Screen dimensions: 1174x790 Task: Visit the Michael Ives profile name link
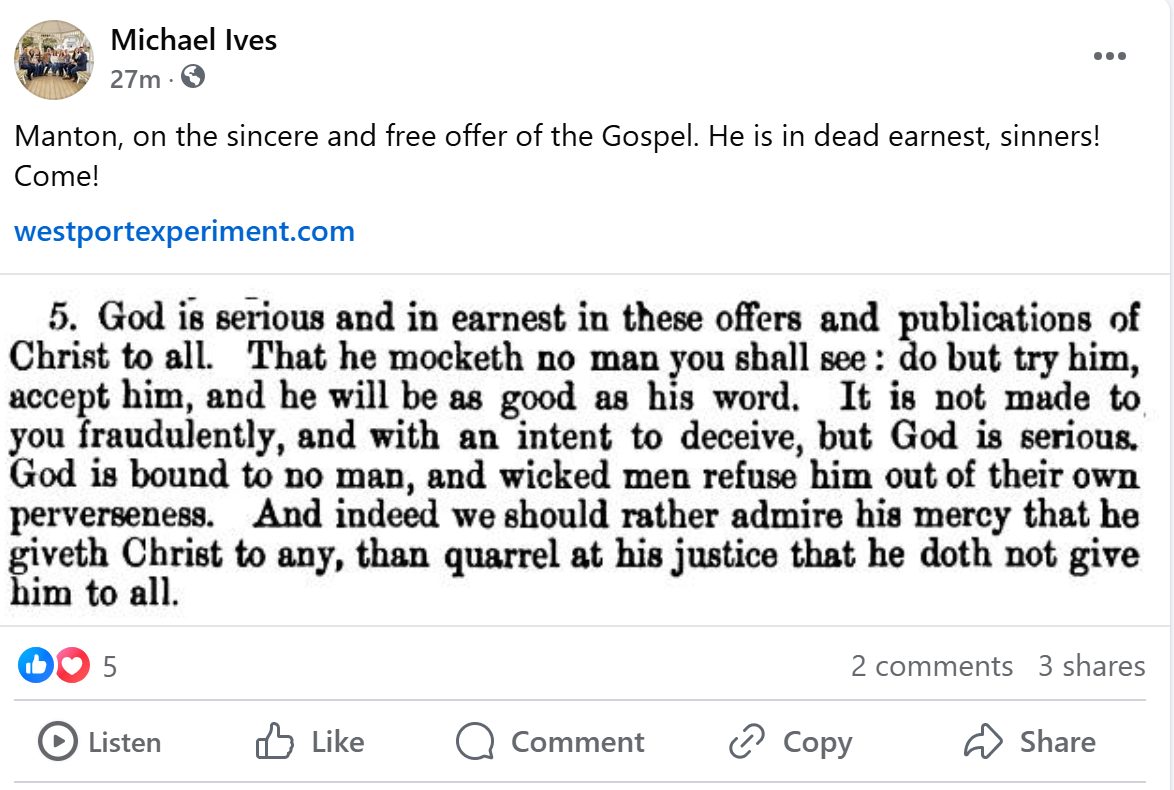click(193, 40)
